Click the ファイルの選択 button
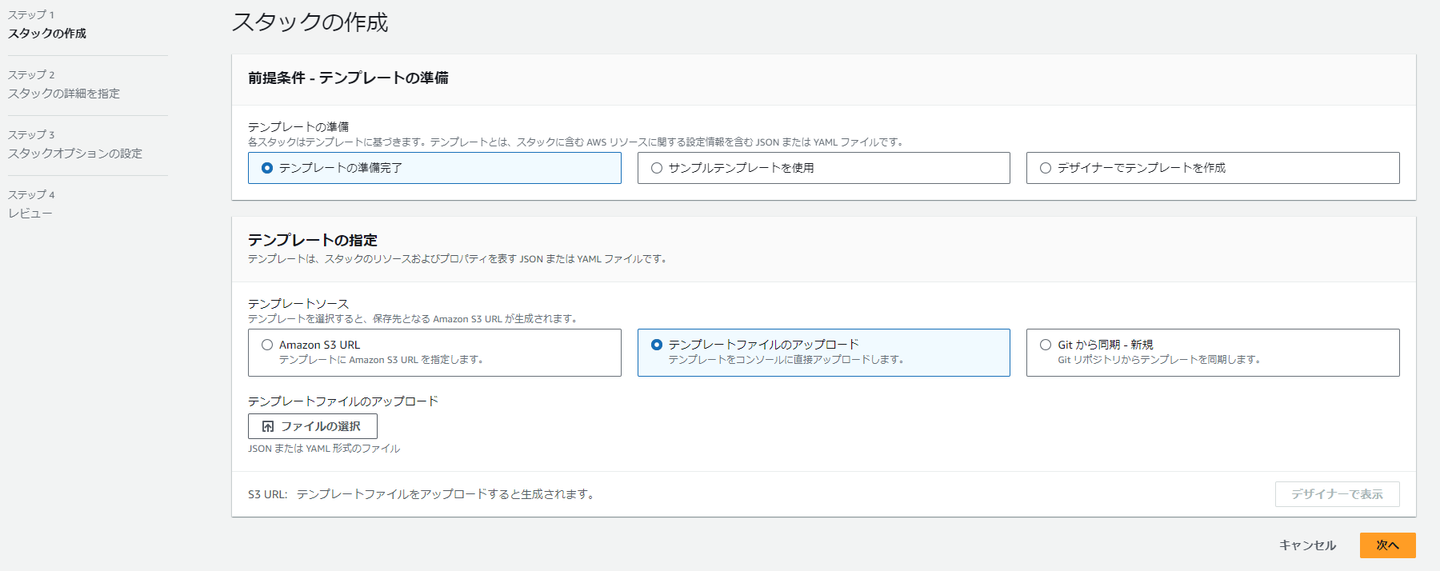 tap(312, 426)
